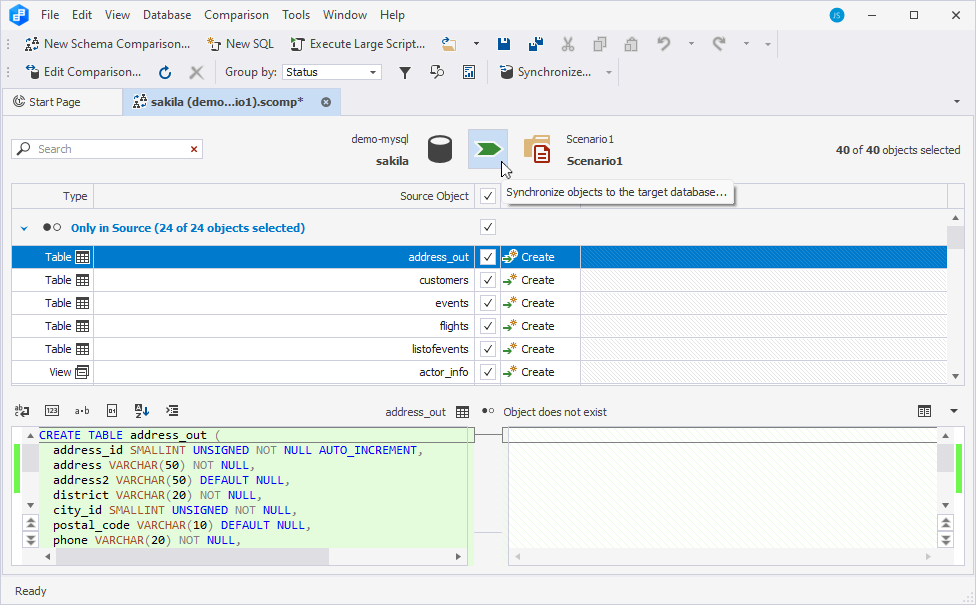The width and height of the screenshot is (976, 605).
Task: Open the filter funnel icon
Action: click(x=405, y=72)
